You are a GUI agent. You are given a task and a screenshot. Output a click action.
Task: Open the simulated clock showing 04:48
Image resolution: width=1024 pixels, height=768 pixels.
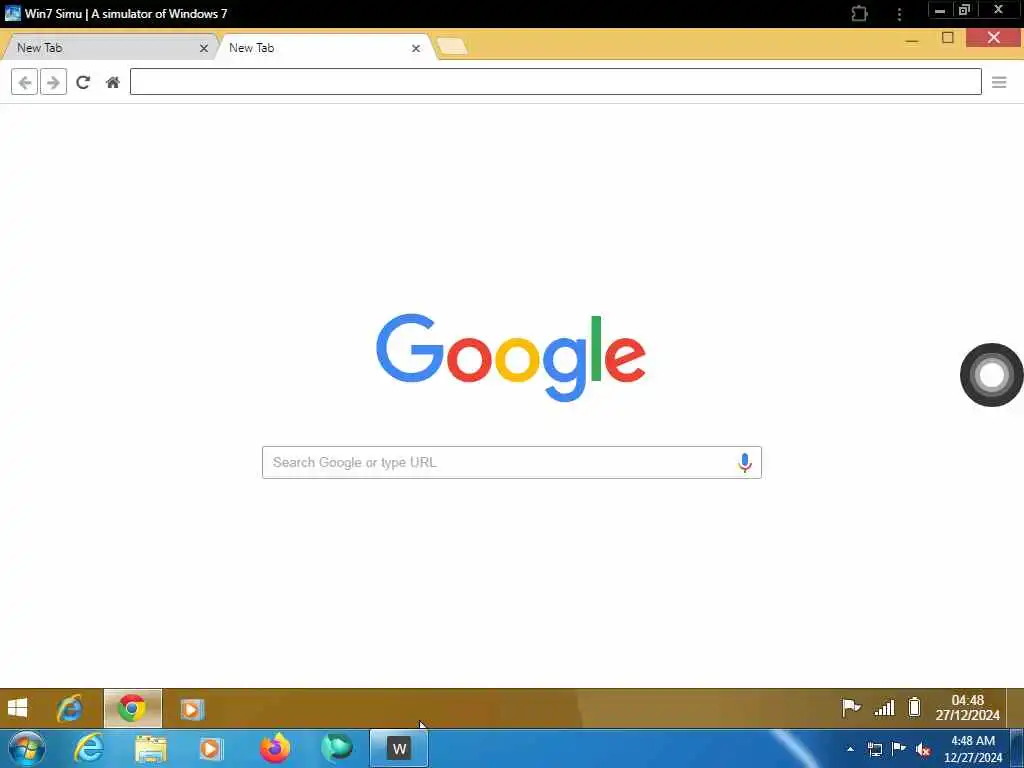coord(968,708)
